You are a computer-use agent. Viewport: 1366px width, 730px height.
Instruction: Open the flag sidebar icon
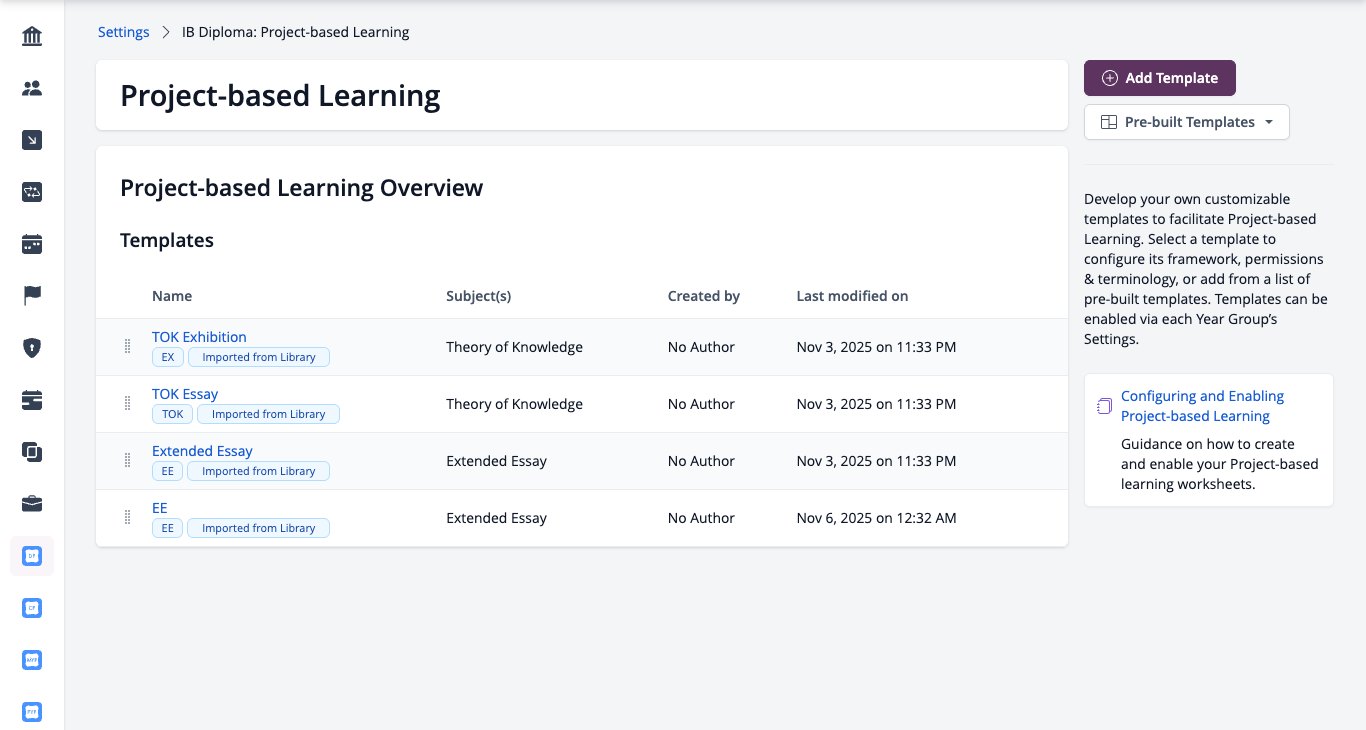(32, 296)
